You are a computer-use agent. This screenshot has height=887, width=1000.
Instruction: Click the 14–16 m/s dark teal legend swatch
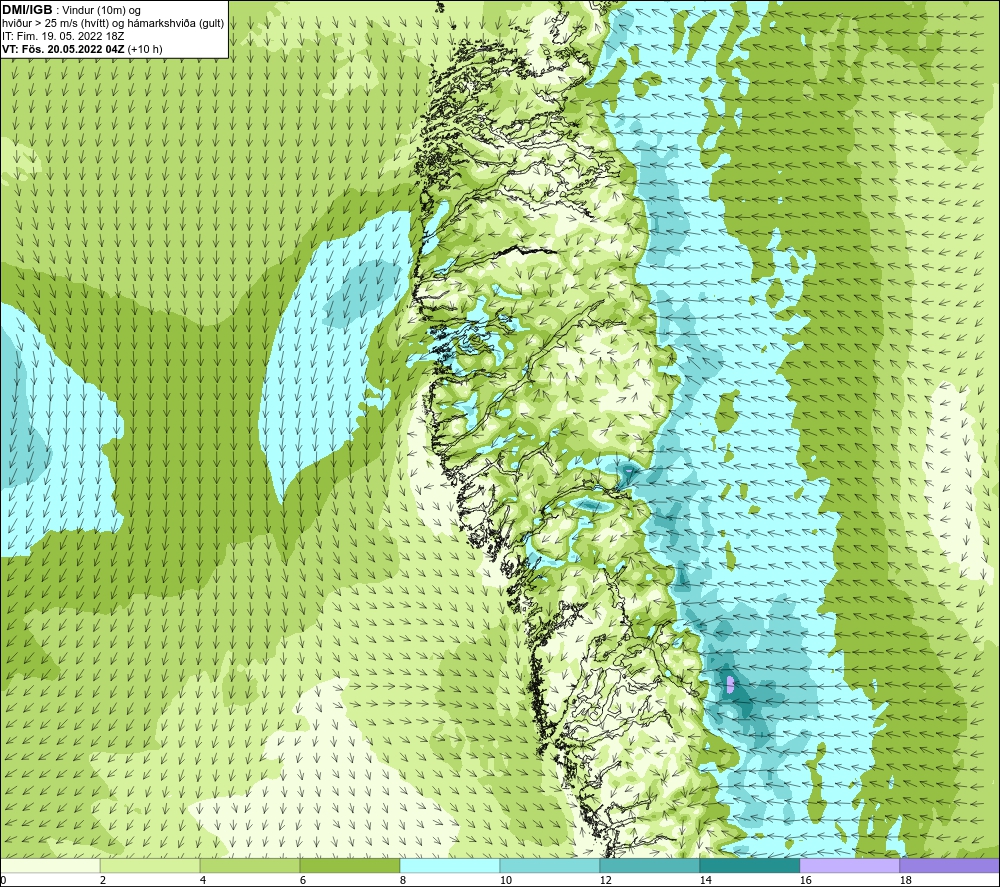[x=749, y=865]
